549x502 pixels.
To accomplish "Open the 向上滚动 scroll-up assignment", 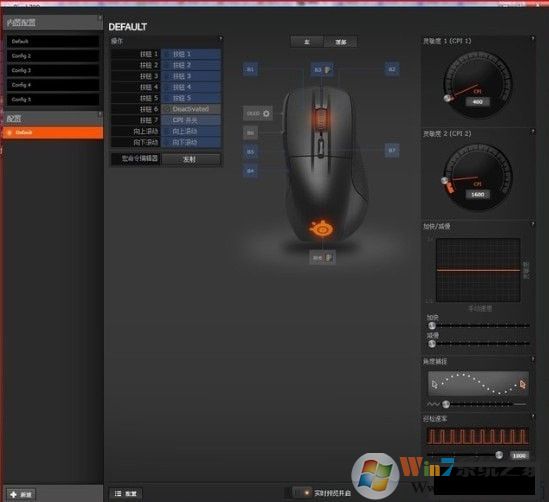I will pos(191,131).
